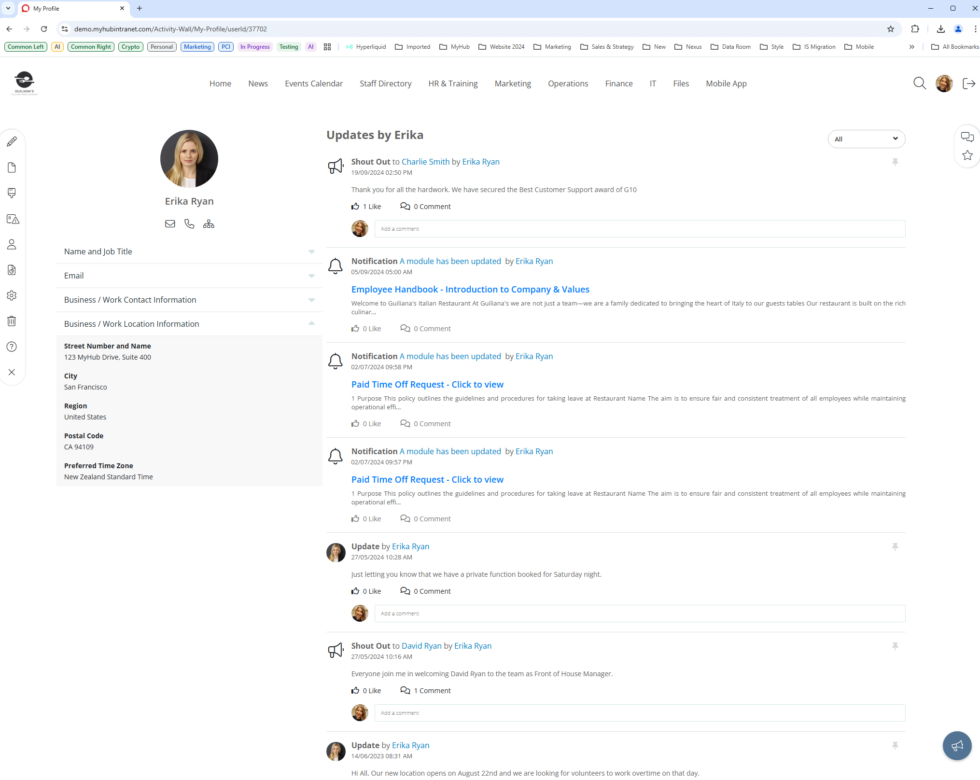Open the Paid Time Off Request link
980x780 pixels.
(427, 384)
